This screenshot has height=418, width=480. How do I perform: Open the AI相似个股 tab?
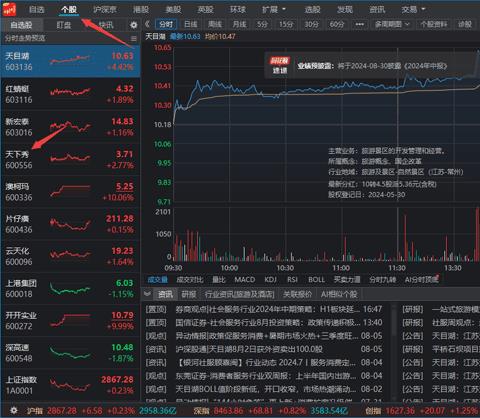tap(339, 294)
